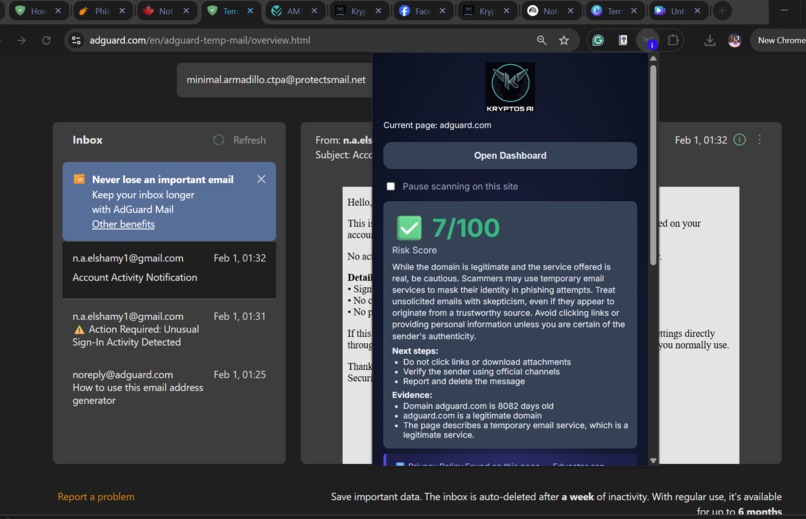Screen dimensions: 806x519
Task: Close the Facebook tab
Action: (442, 11)
